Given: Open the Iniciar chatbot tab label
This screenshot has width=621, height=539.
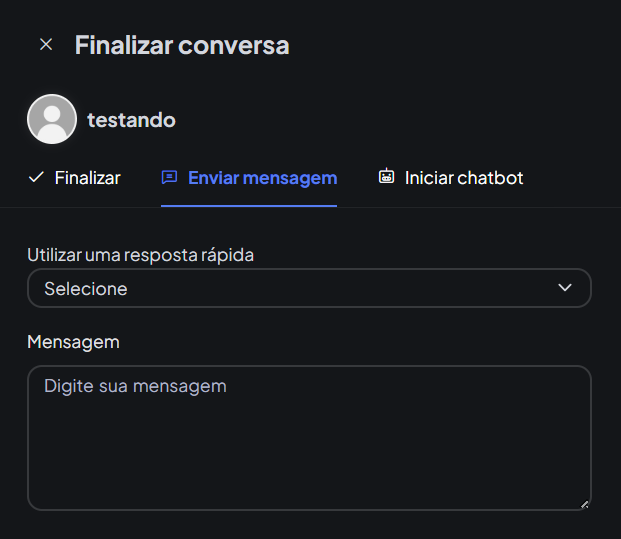Looking at the screenshot, I should (x=464, y=178).
